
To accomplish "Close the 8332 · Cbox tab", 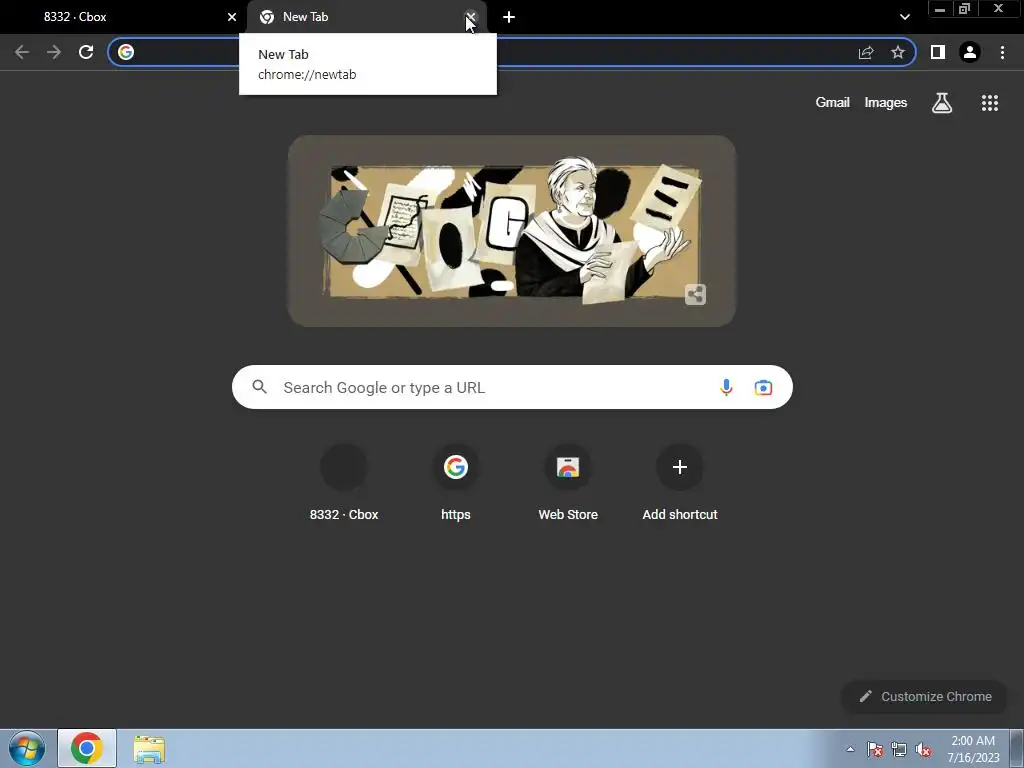I will (x=232, y=17).
